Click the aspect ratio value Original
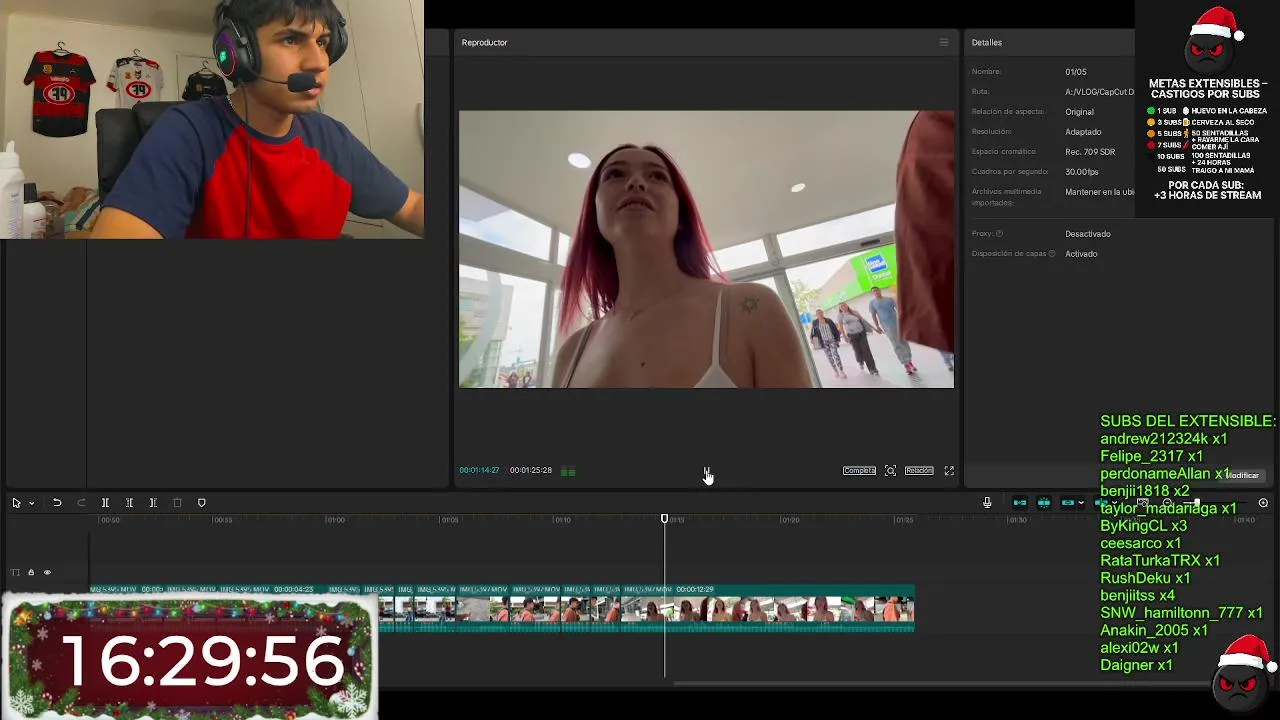The height and width of the screenshot is (720, 1280). (x=1079, y=112)
